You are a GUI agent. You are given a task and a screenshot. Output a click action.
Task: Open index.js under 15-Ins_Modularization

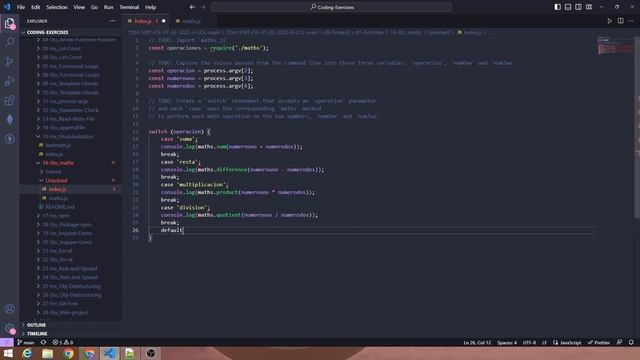click(54, 154)
